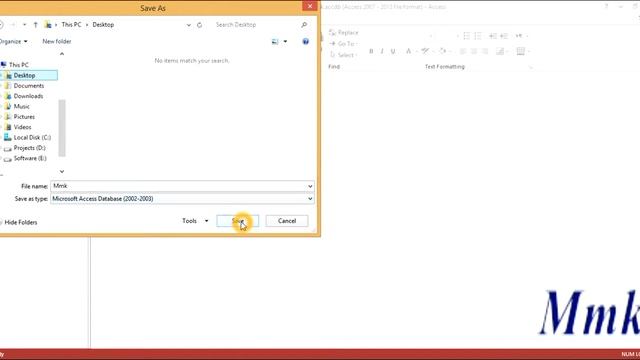The width and height of the screenshot is (640, 360).
Task: Open the recent locations dropdown arrow
Action: pyautogui.click(x=24, y=25)
